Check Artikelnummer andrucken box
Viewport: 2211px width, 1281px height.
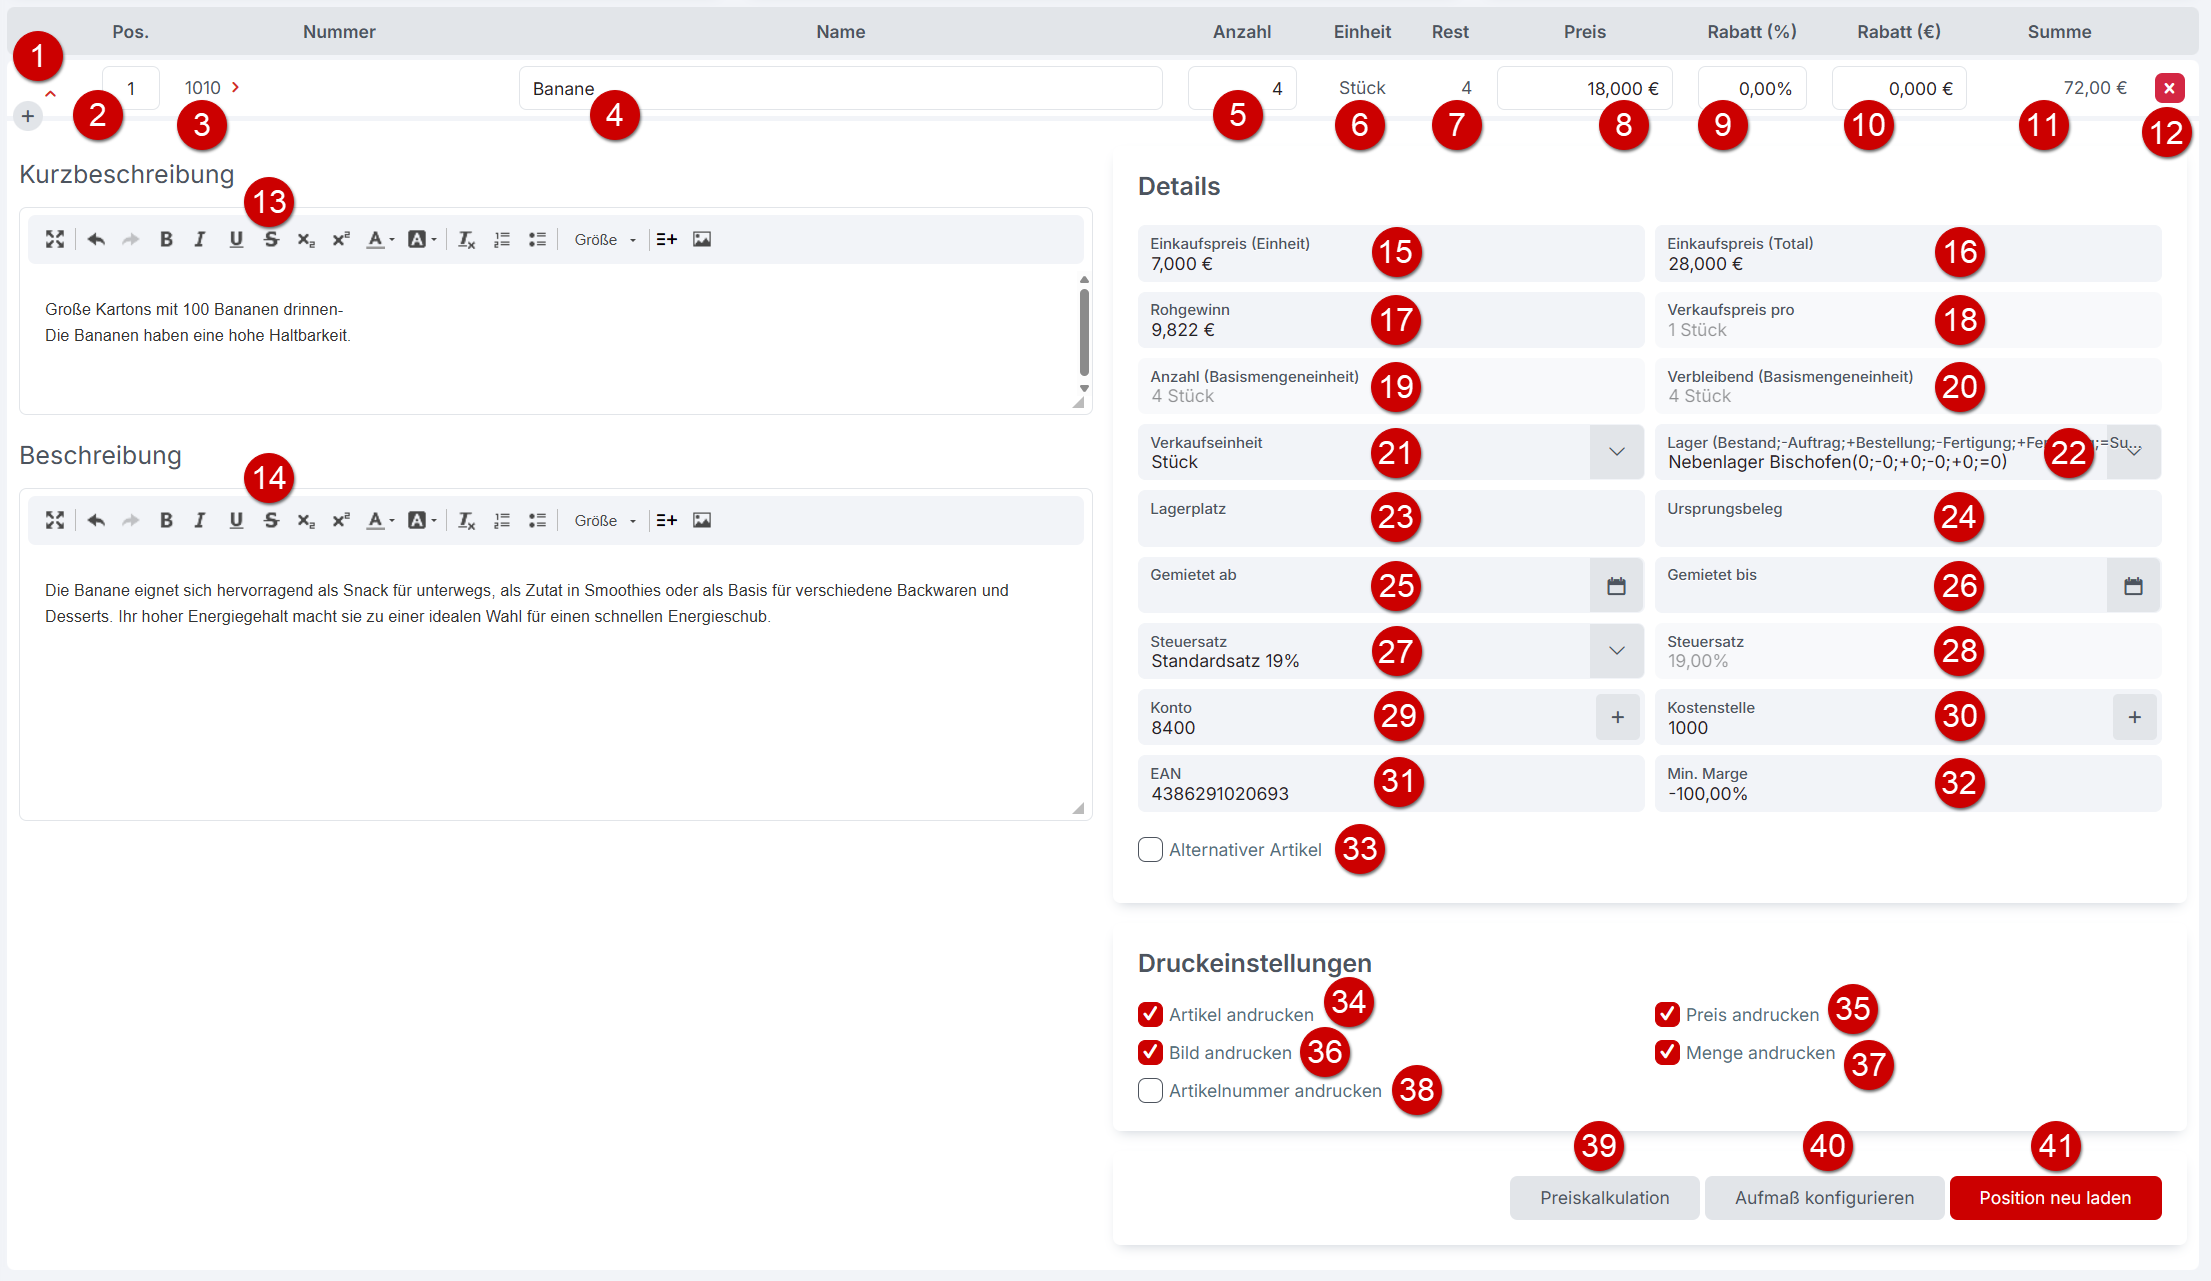click(x=1150, y=1091)
